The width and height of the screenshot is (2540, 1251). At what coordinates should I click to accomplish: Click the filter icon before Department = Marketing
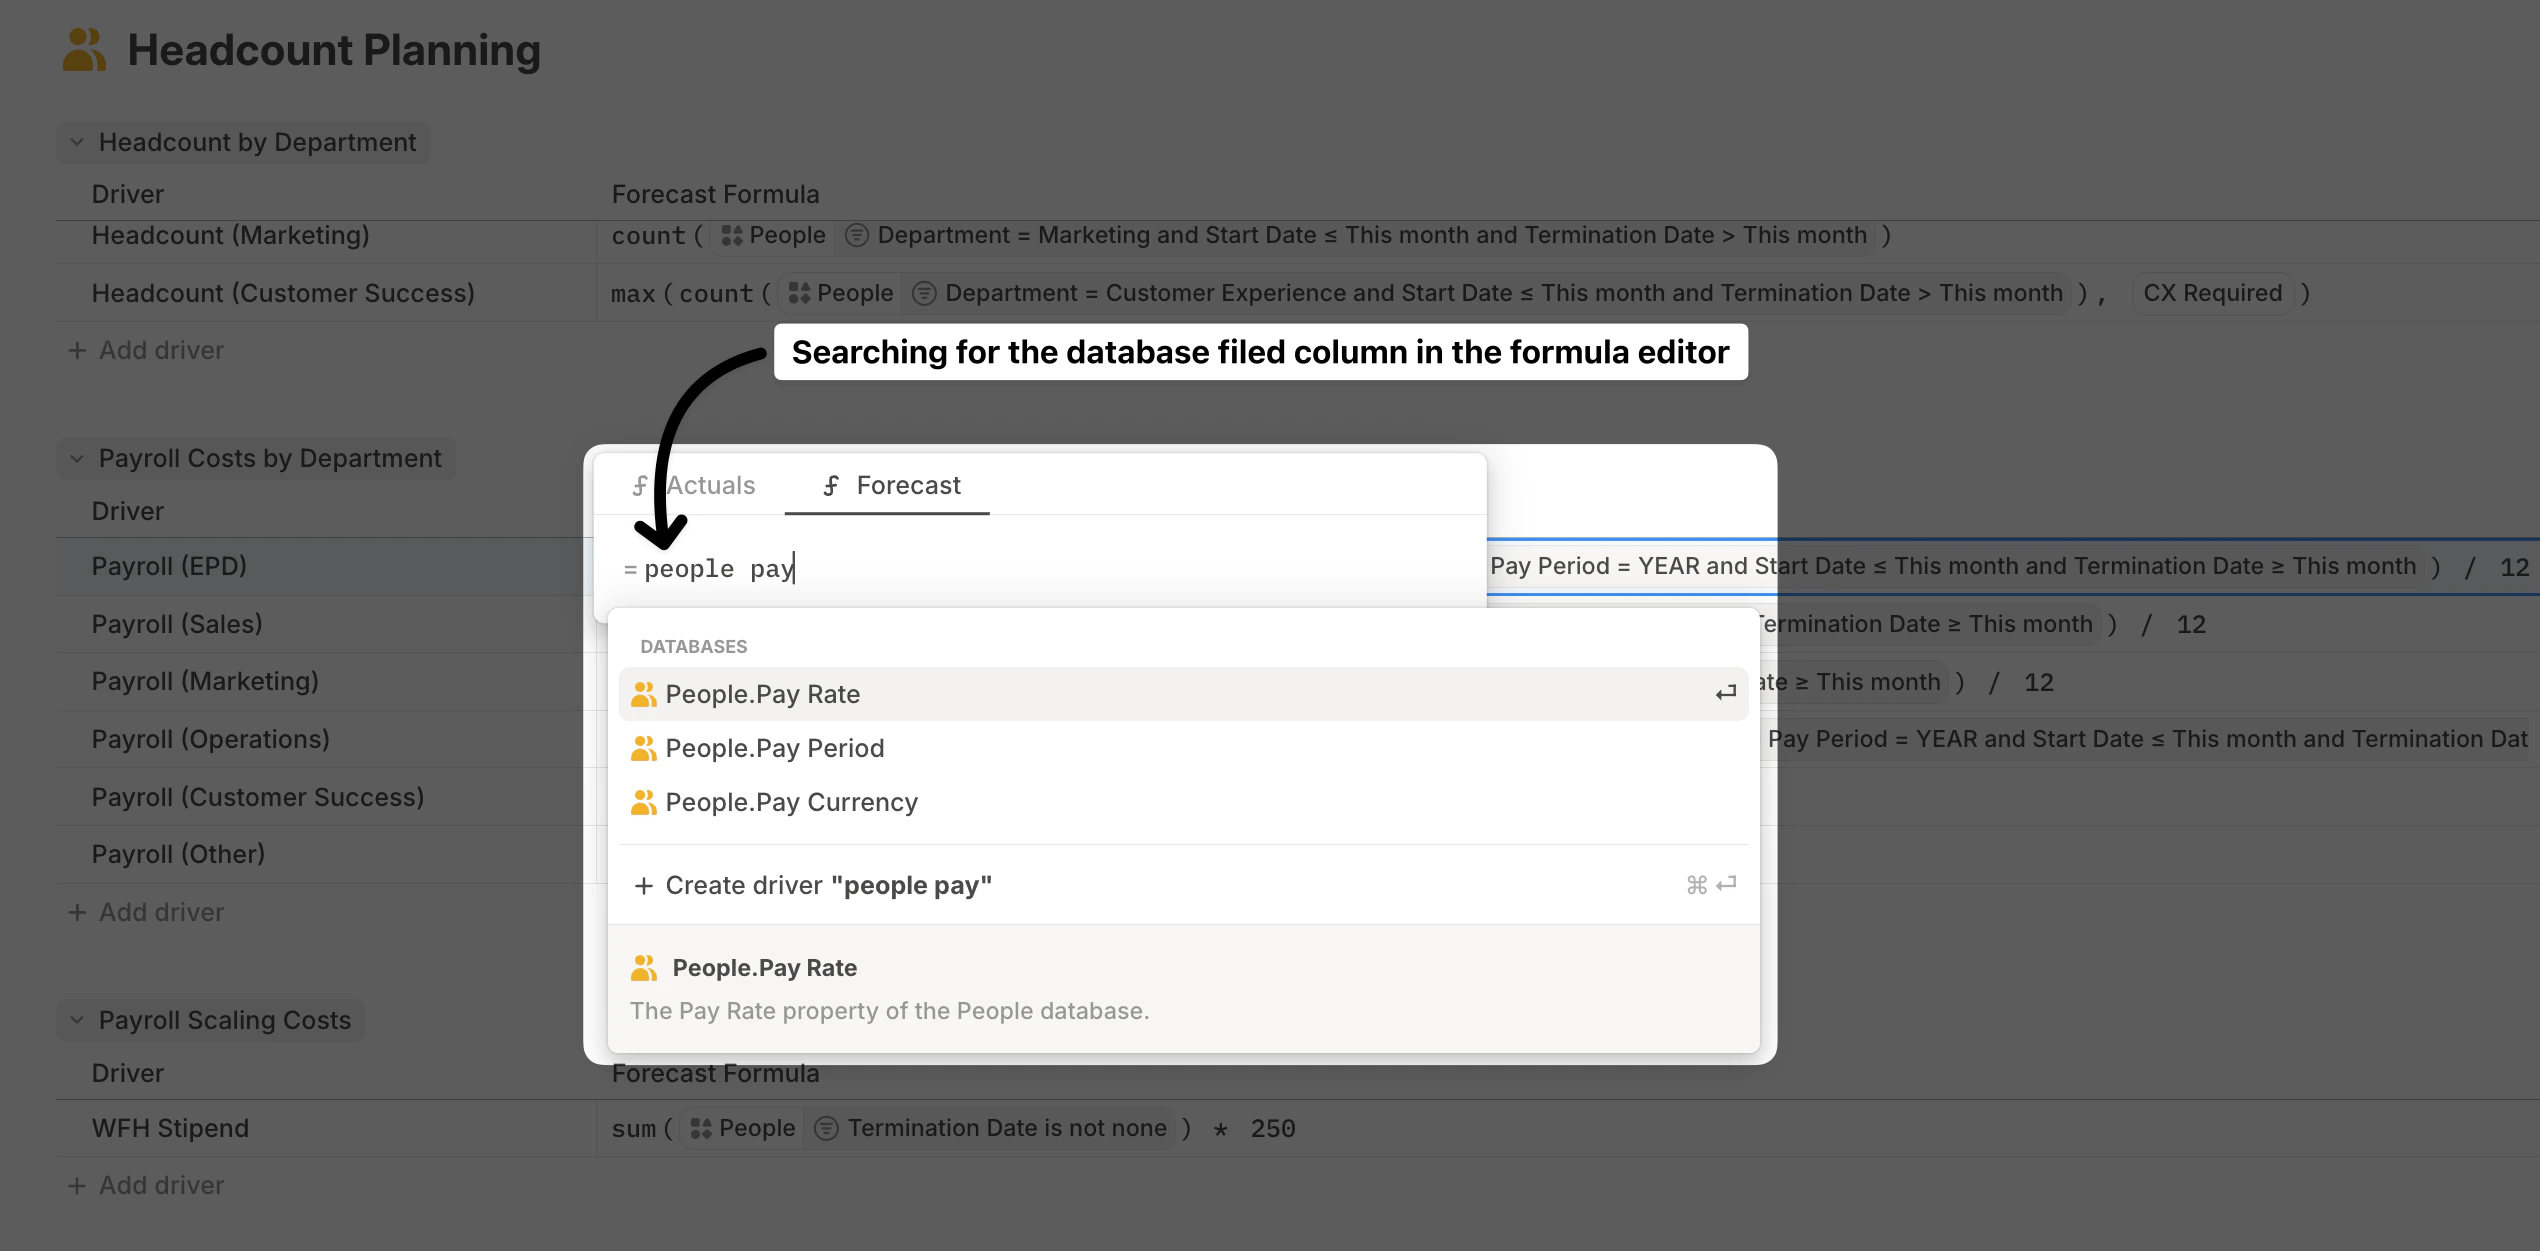point(855,235)
